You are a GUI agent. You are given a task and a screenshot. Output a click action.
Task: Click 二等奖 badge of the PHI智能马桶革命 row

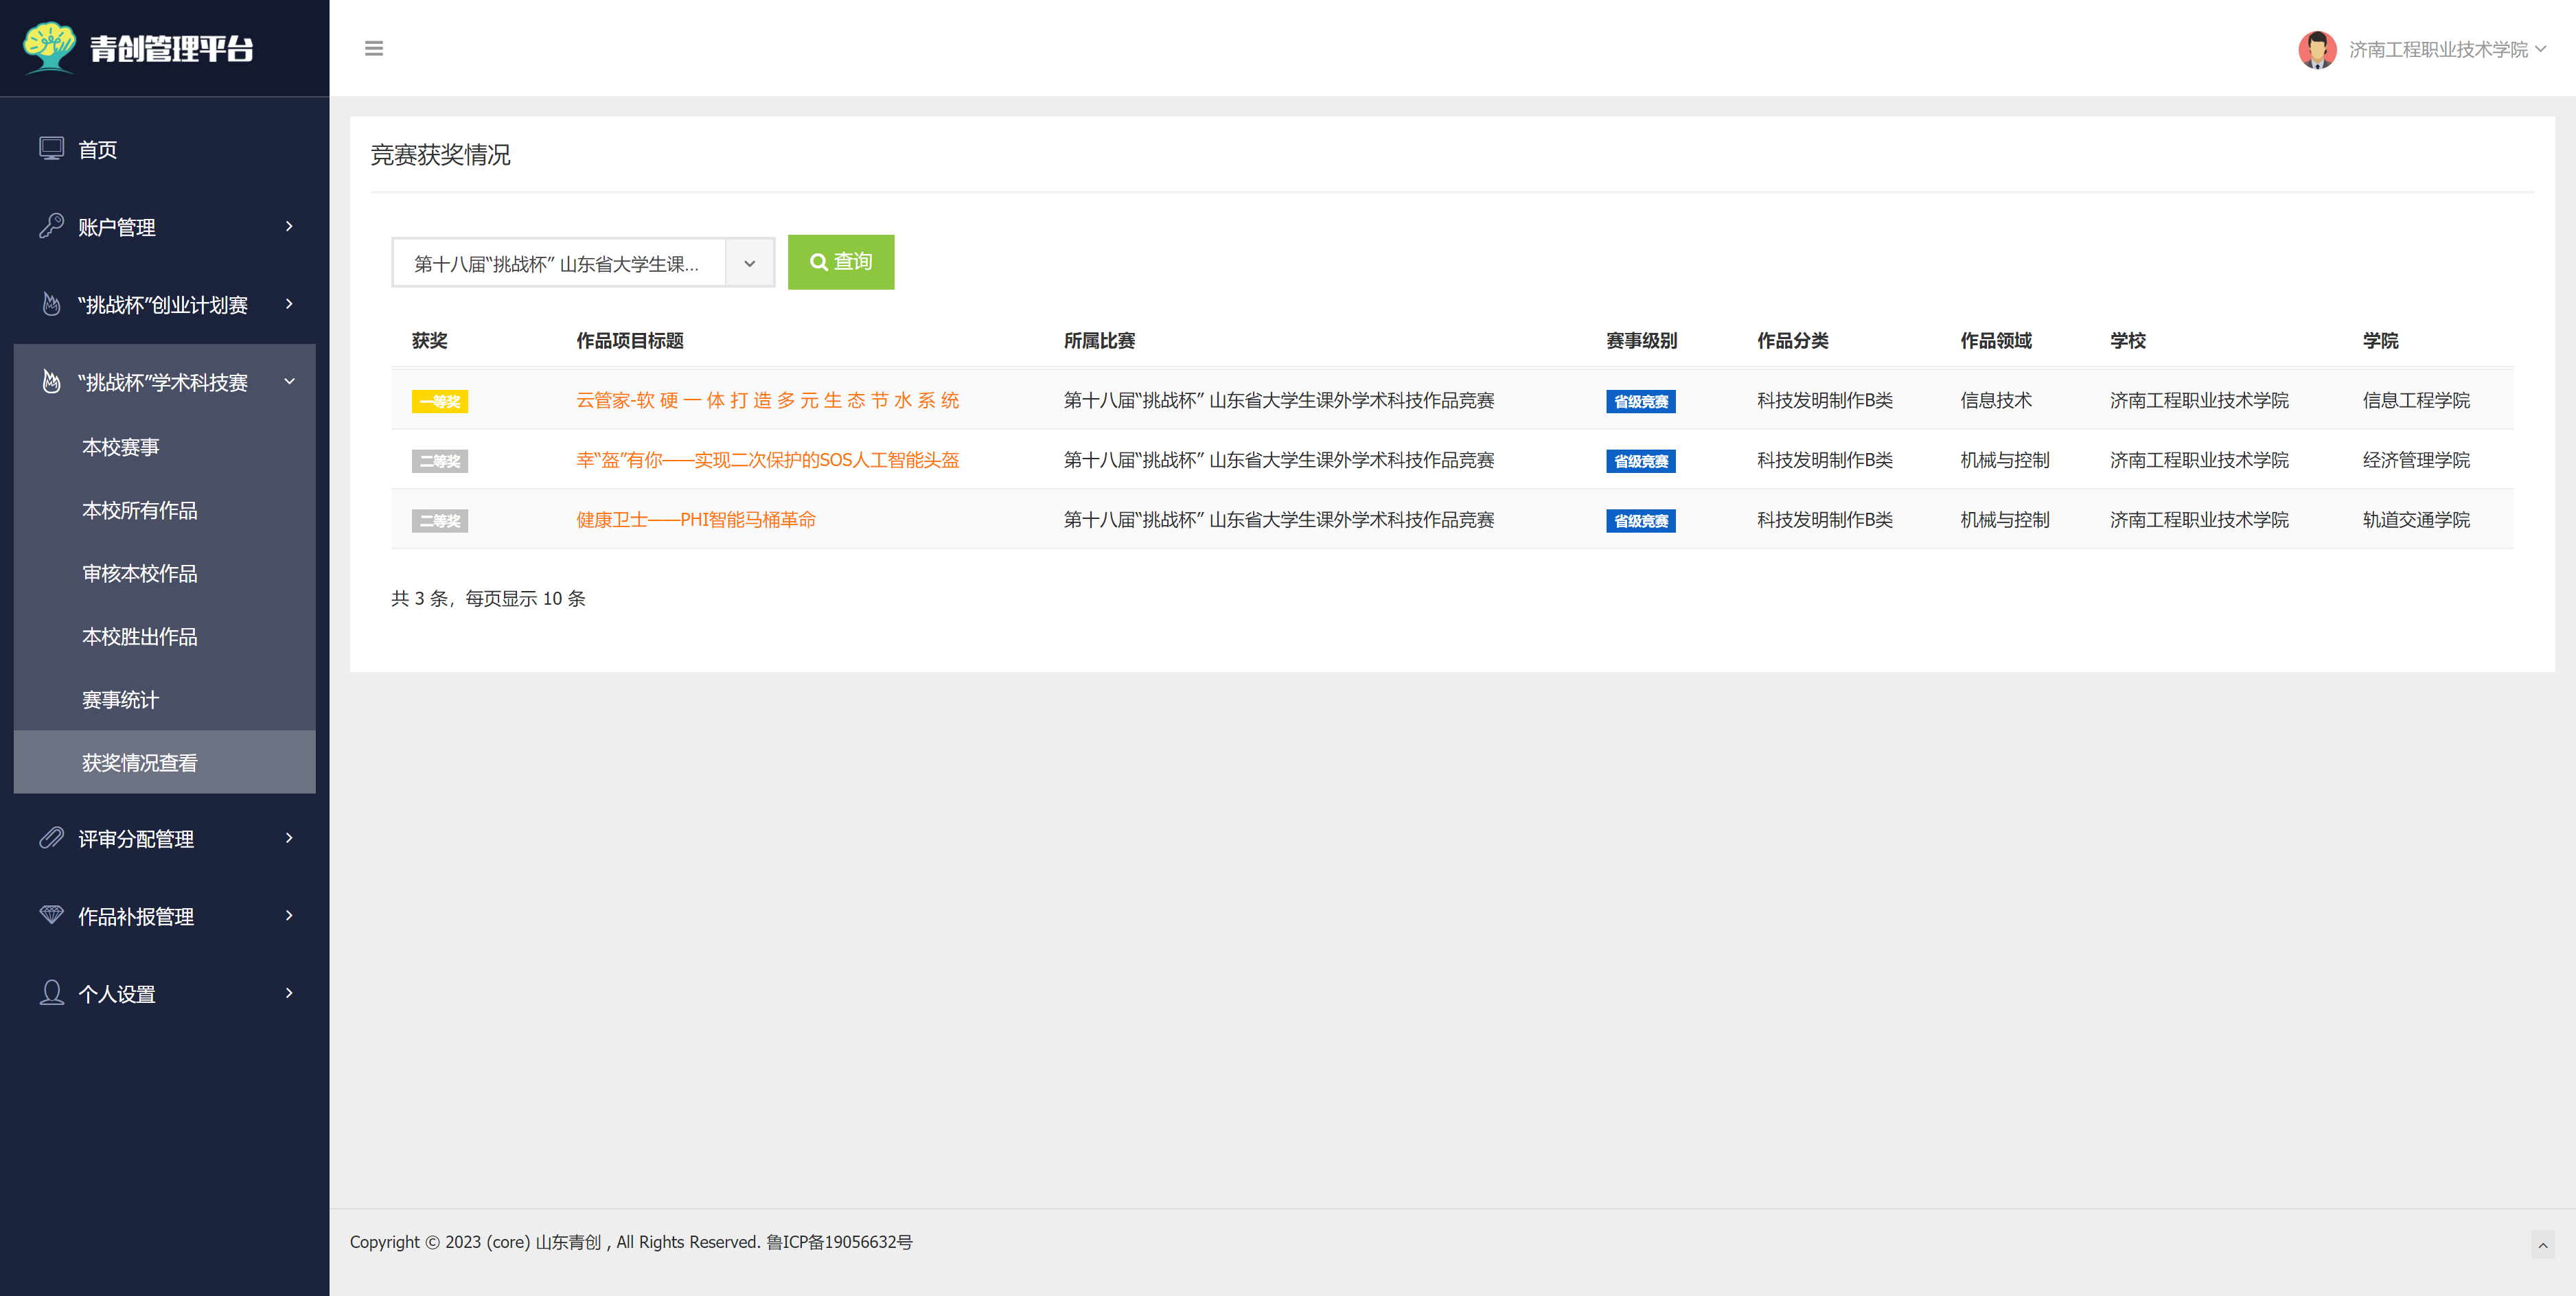click(x=440, y=521)
